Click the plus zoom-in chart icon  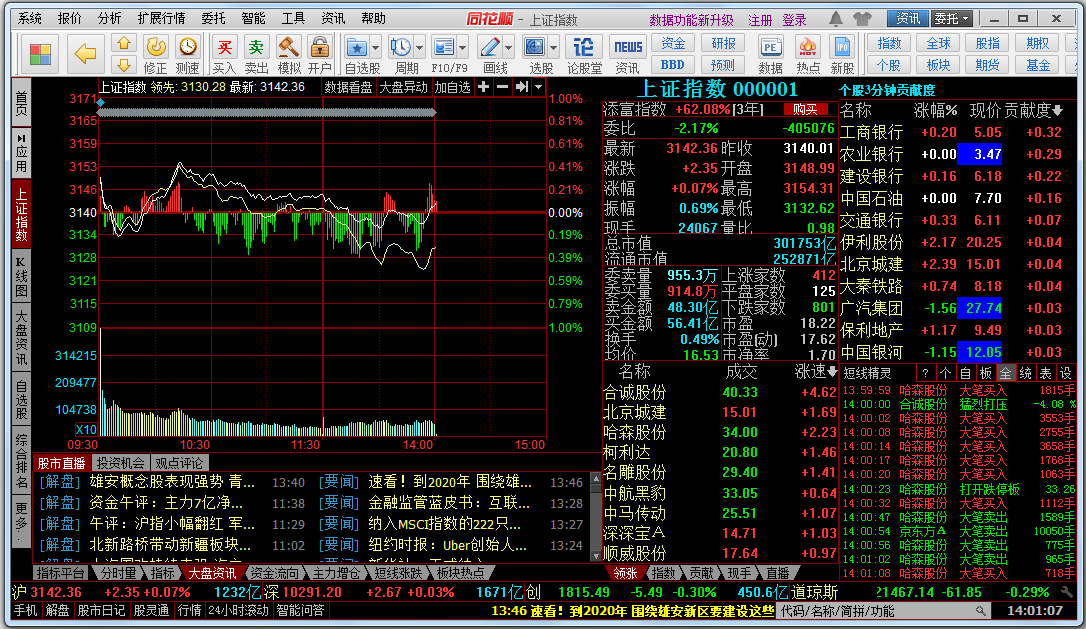[x=483, y=87]
